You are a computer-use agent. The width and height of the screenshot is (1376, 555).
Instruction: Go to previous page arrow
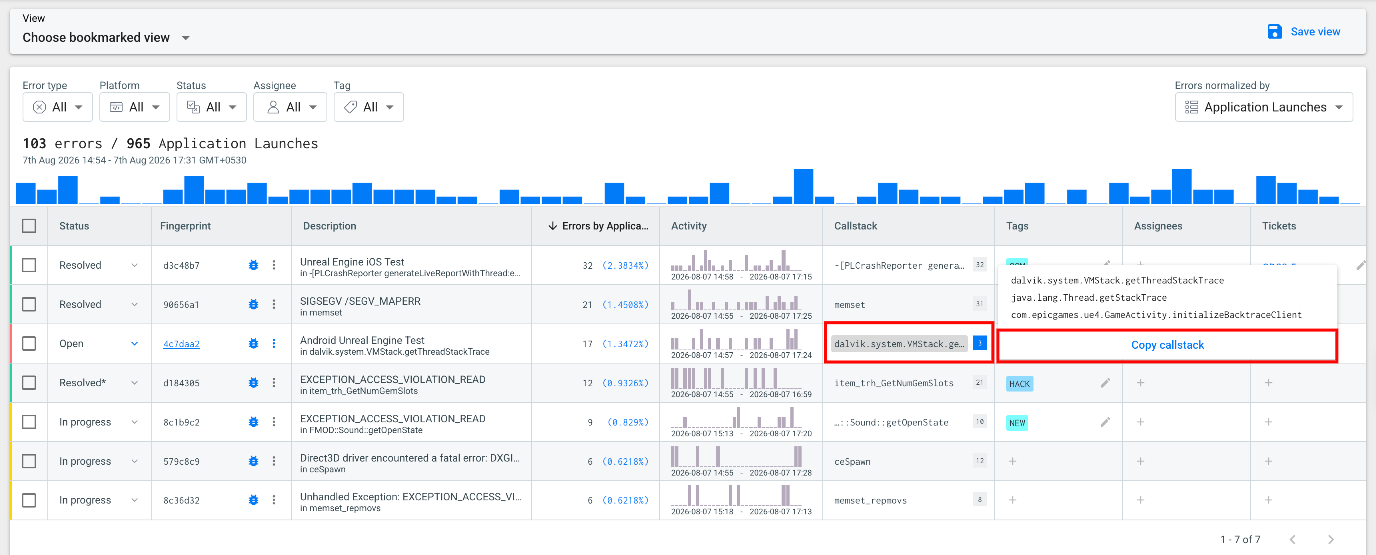click(x=1292, y=539)
